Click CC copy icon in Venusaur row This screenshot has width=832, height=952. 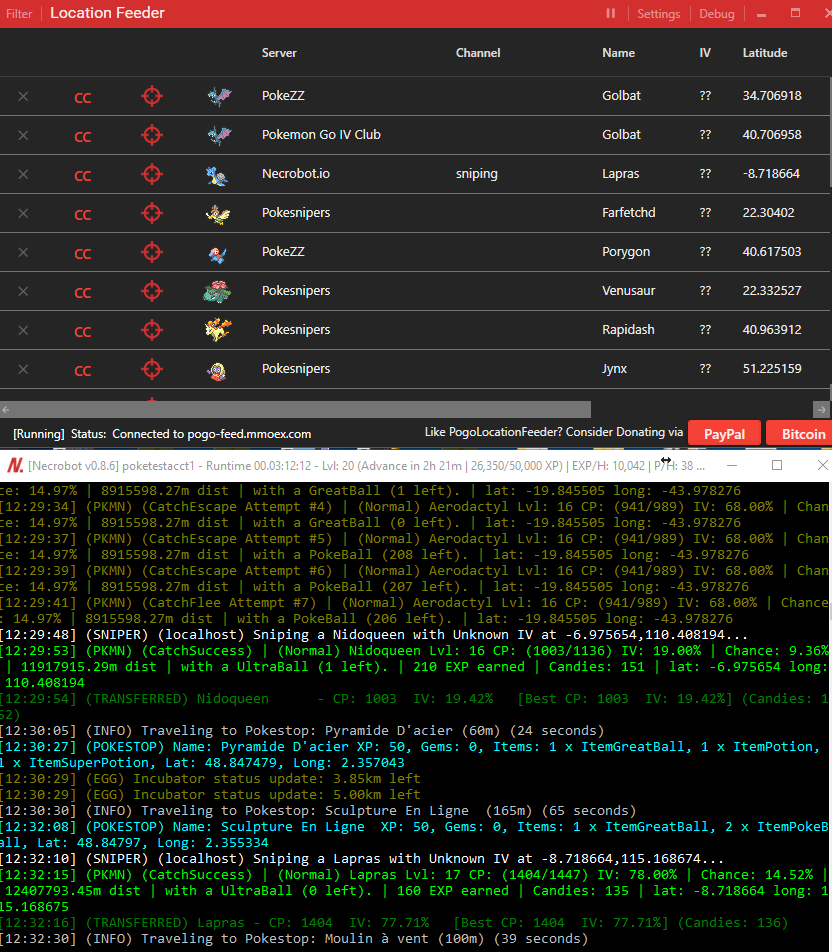[83, 293]
